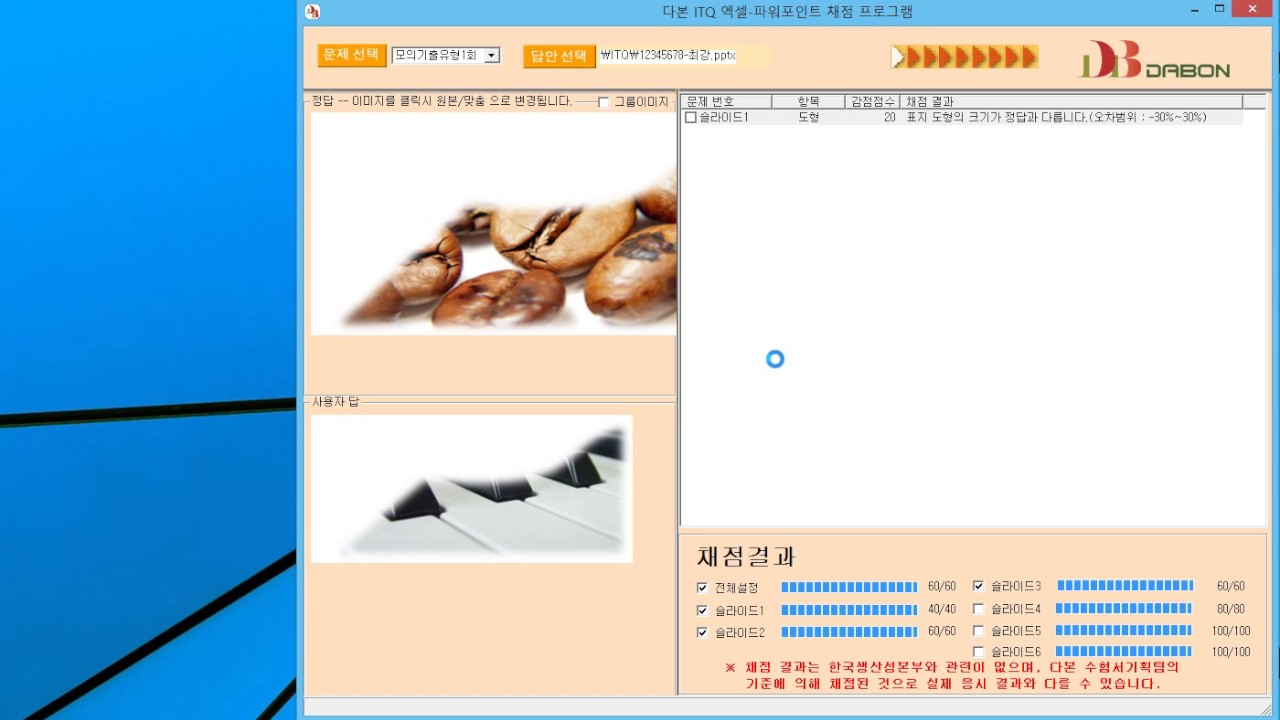The image size is (1280, 720).
Task: Click the orange arrows progress bar
Action: tap(965, 57)
